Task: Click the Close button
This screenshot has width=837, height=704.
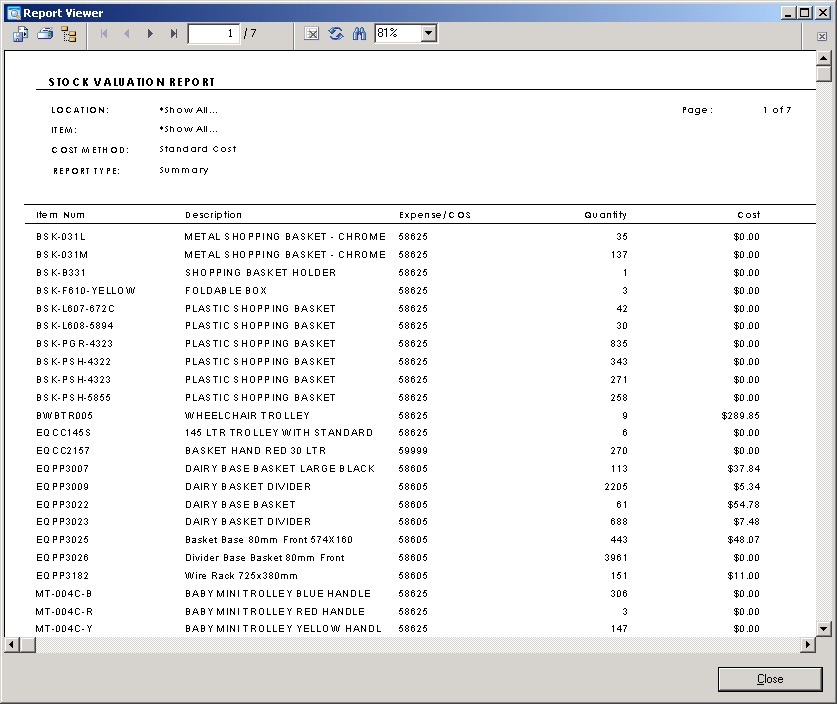Action: [770, 679]
